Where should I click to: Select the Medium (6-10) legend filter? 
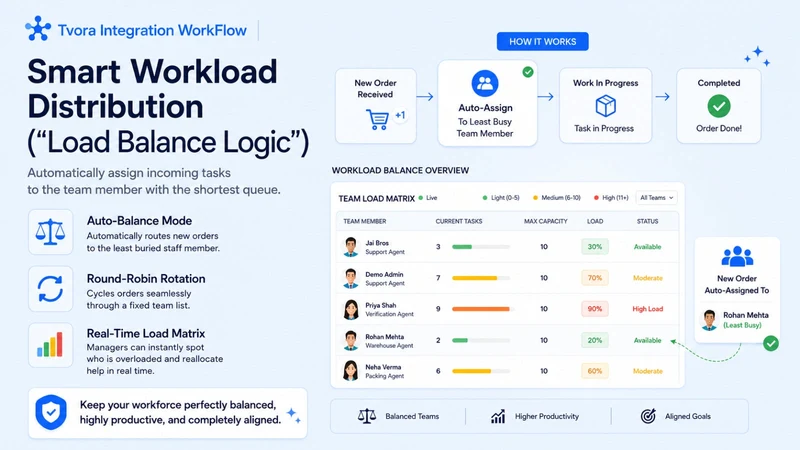(x=557, y=198)
